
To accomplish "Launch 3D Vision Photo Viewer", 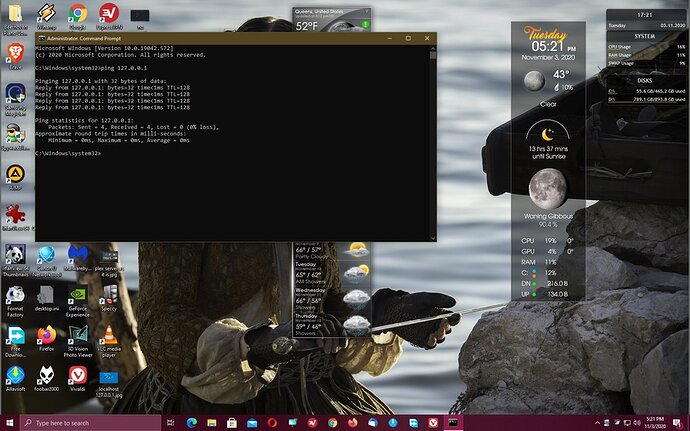I will [78, 341].
